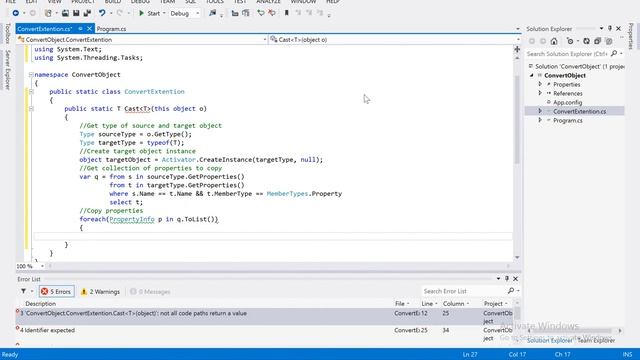
Task: Click the Show All Files icon
Action: click(609, 41)
